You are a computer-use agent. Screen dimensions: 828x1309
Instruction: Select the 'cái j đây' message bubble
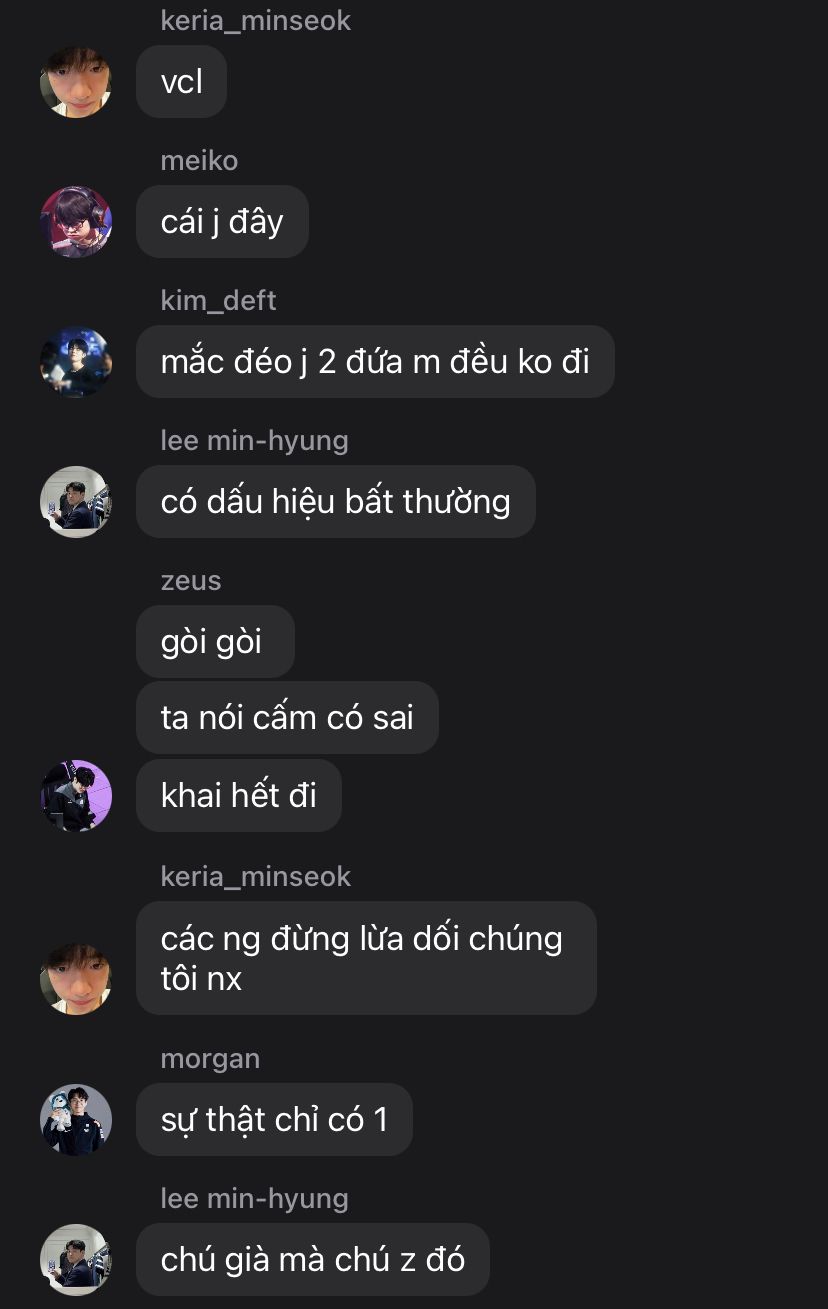coord(222,222)
